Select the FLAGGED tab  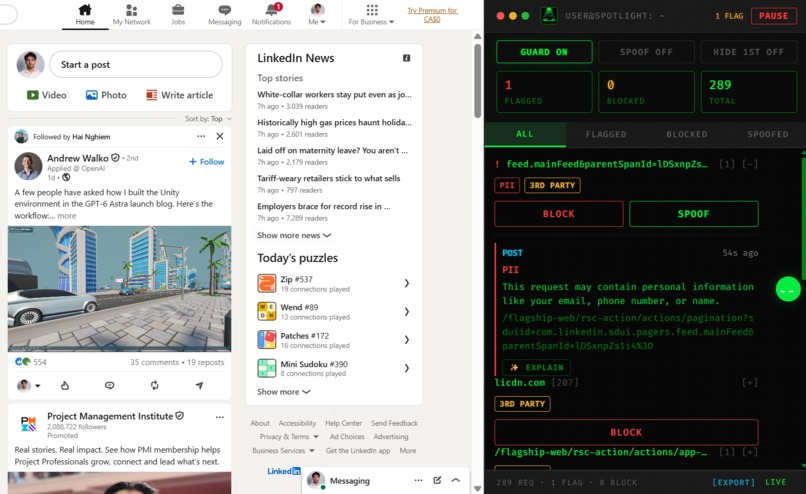coord(606,134)
